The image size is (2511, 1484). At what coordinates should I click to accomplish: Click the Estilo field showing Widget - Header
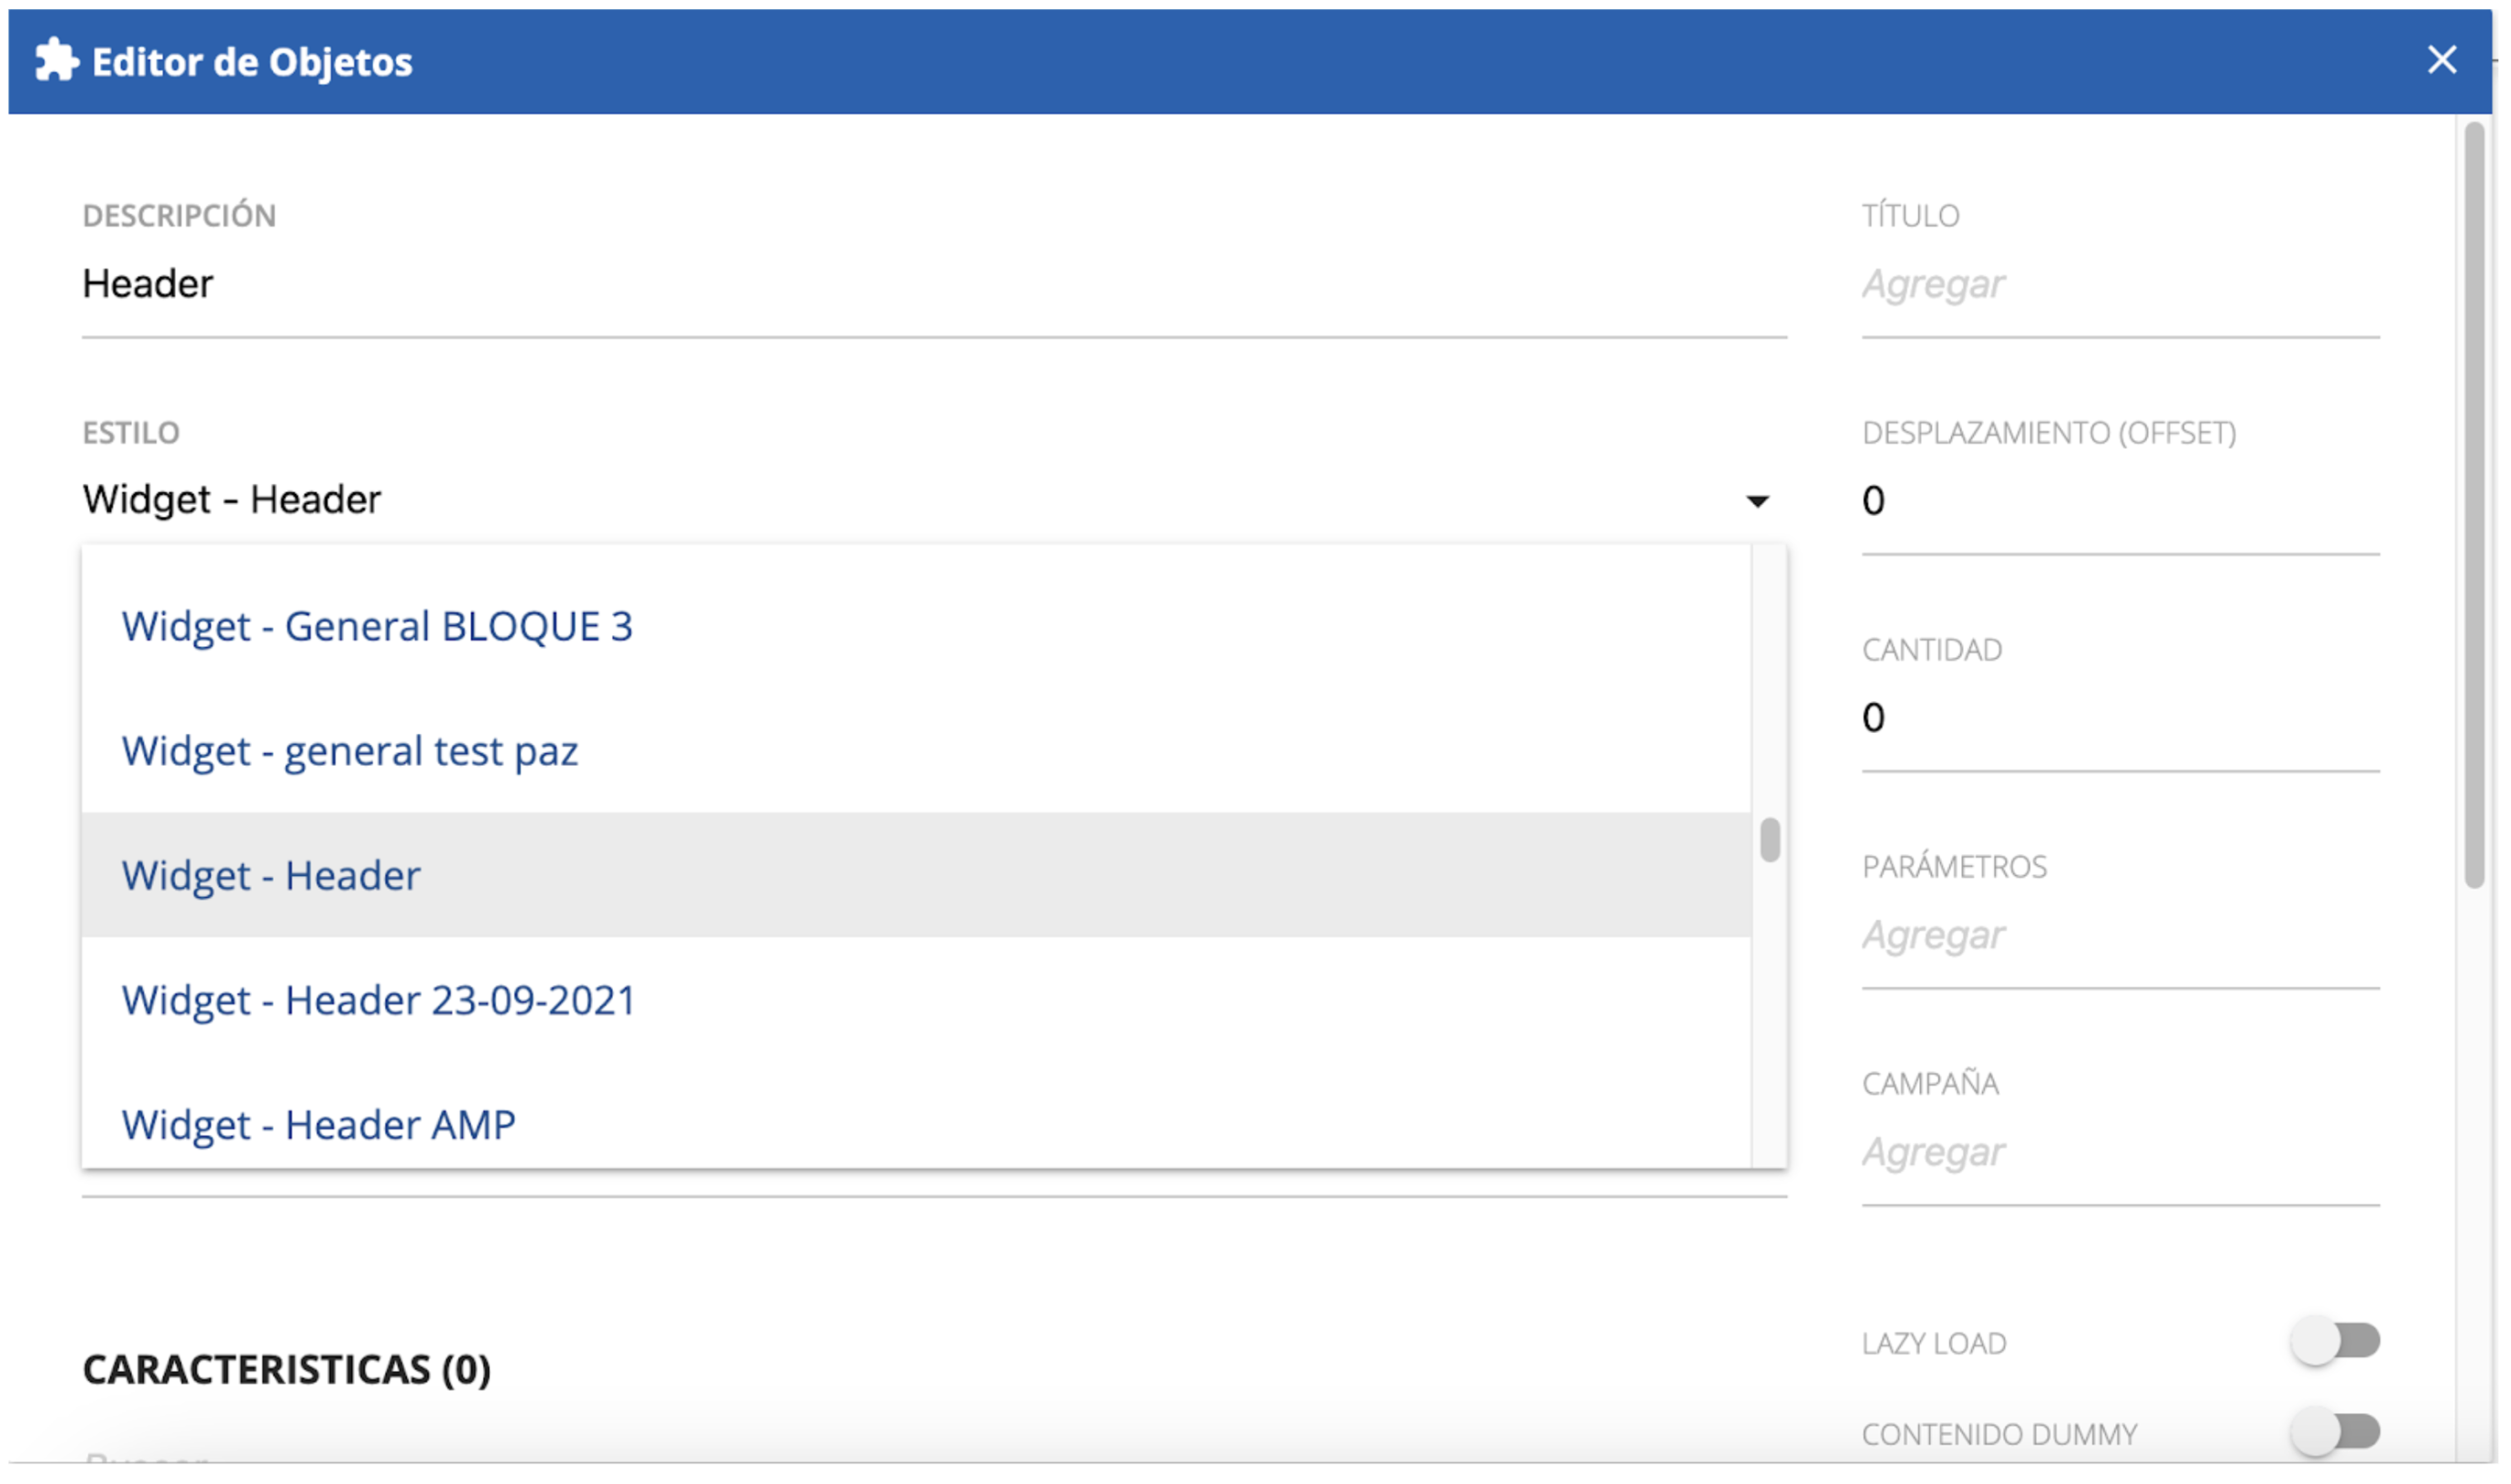coord(934,500)
